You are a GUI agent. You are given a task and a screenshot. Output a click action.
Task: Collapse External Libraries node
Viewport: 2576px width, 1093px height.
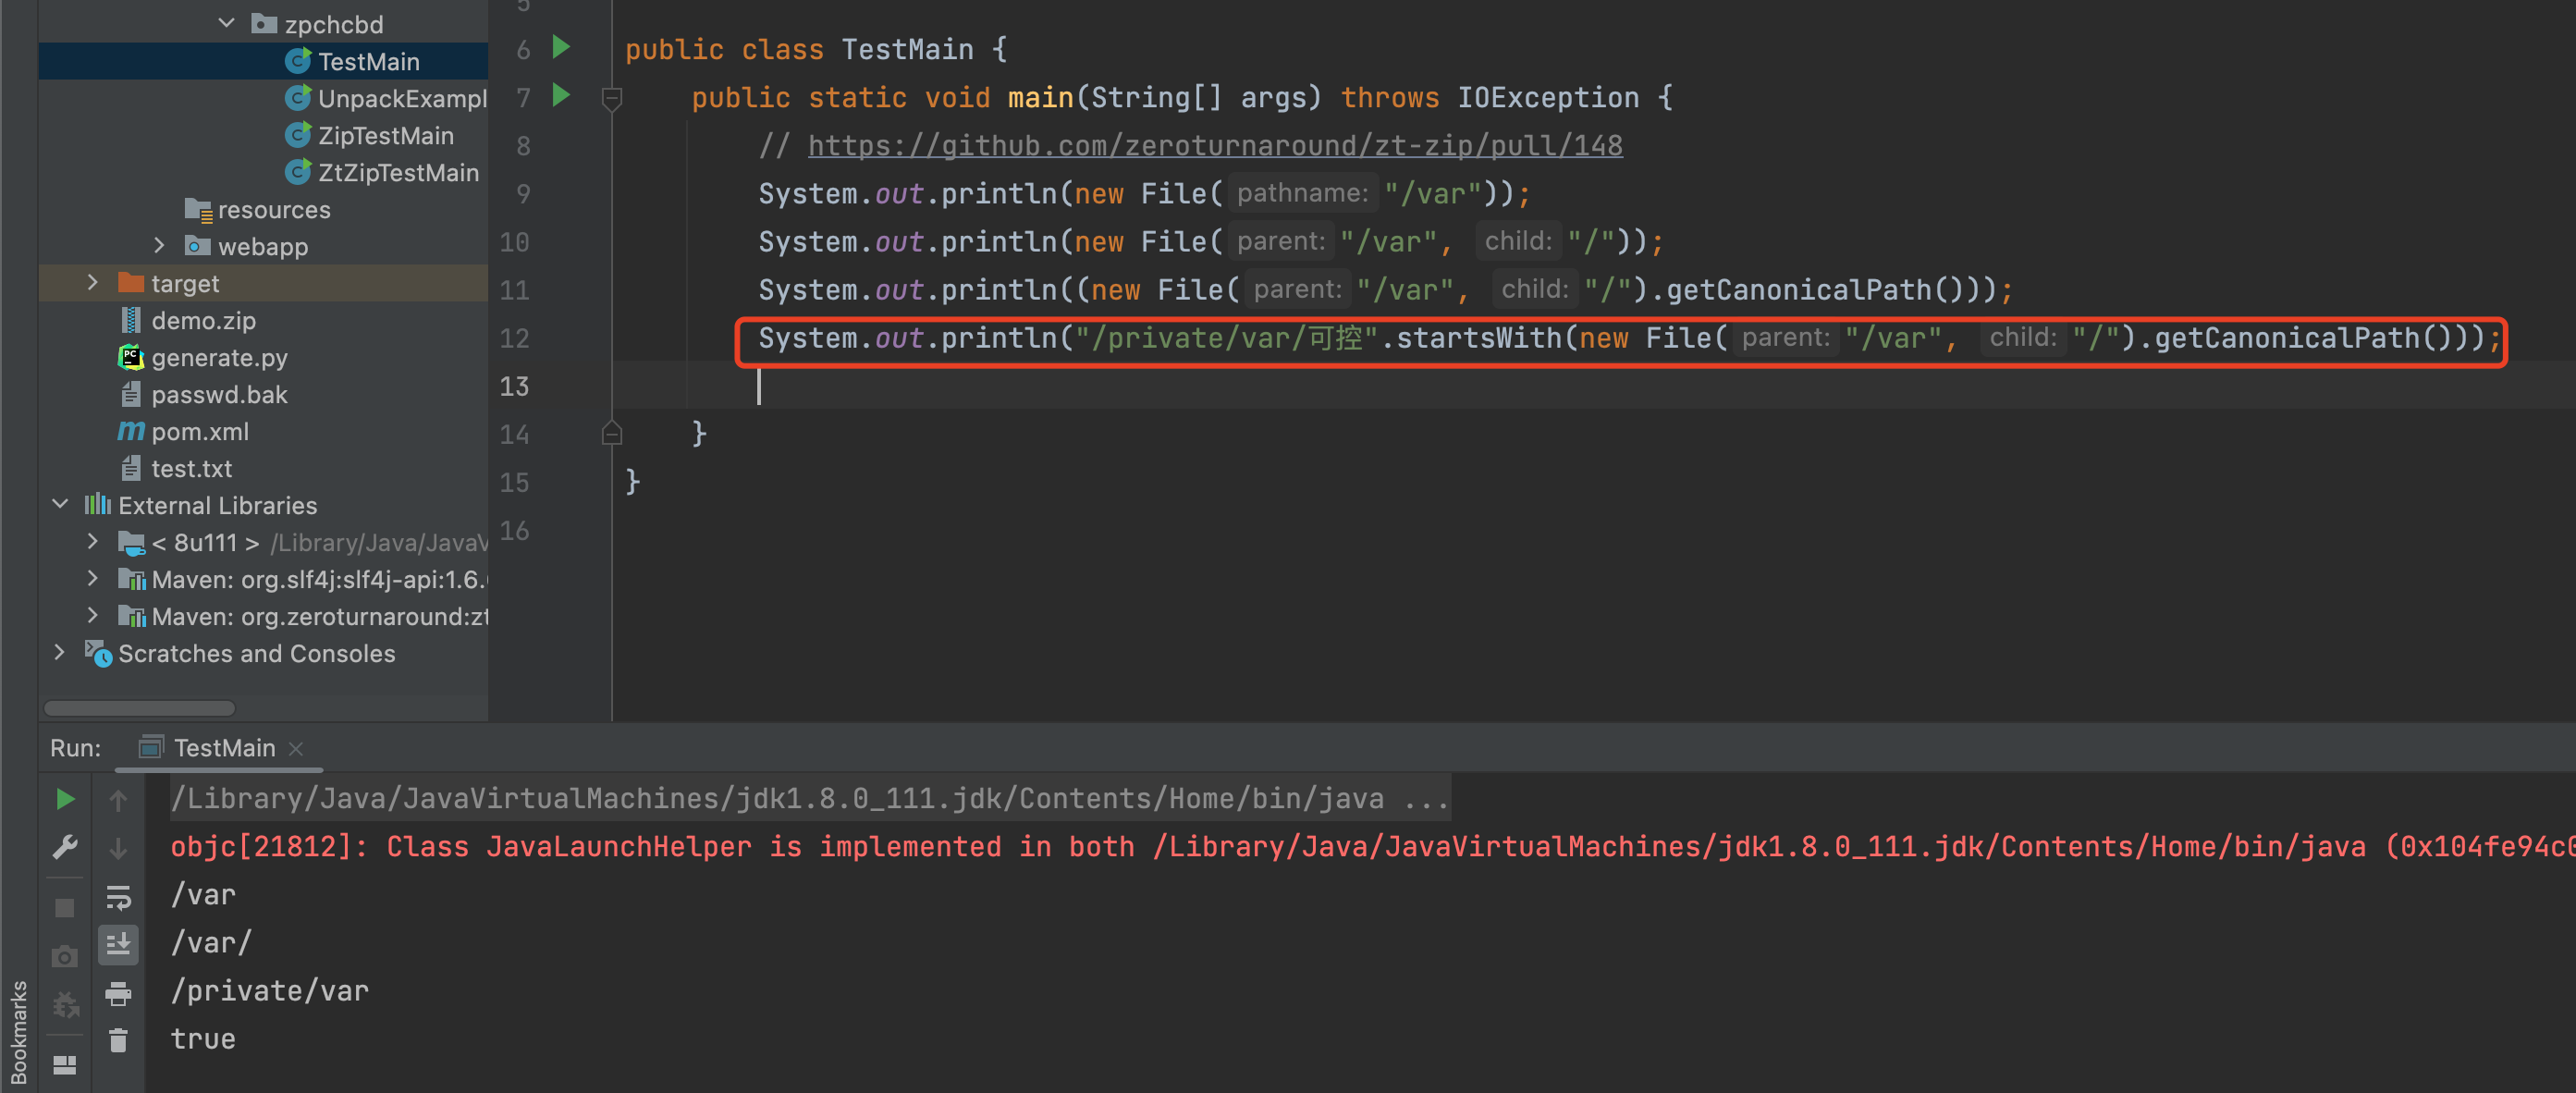point(60,505)
